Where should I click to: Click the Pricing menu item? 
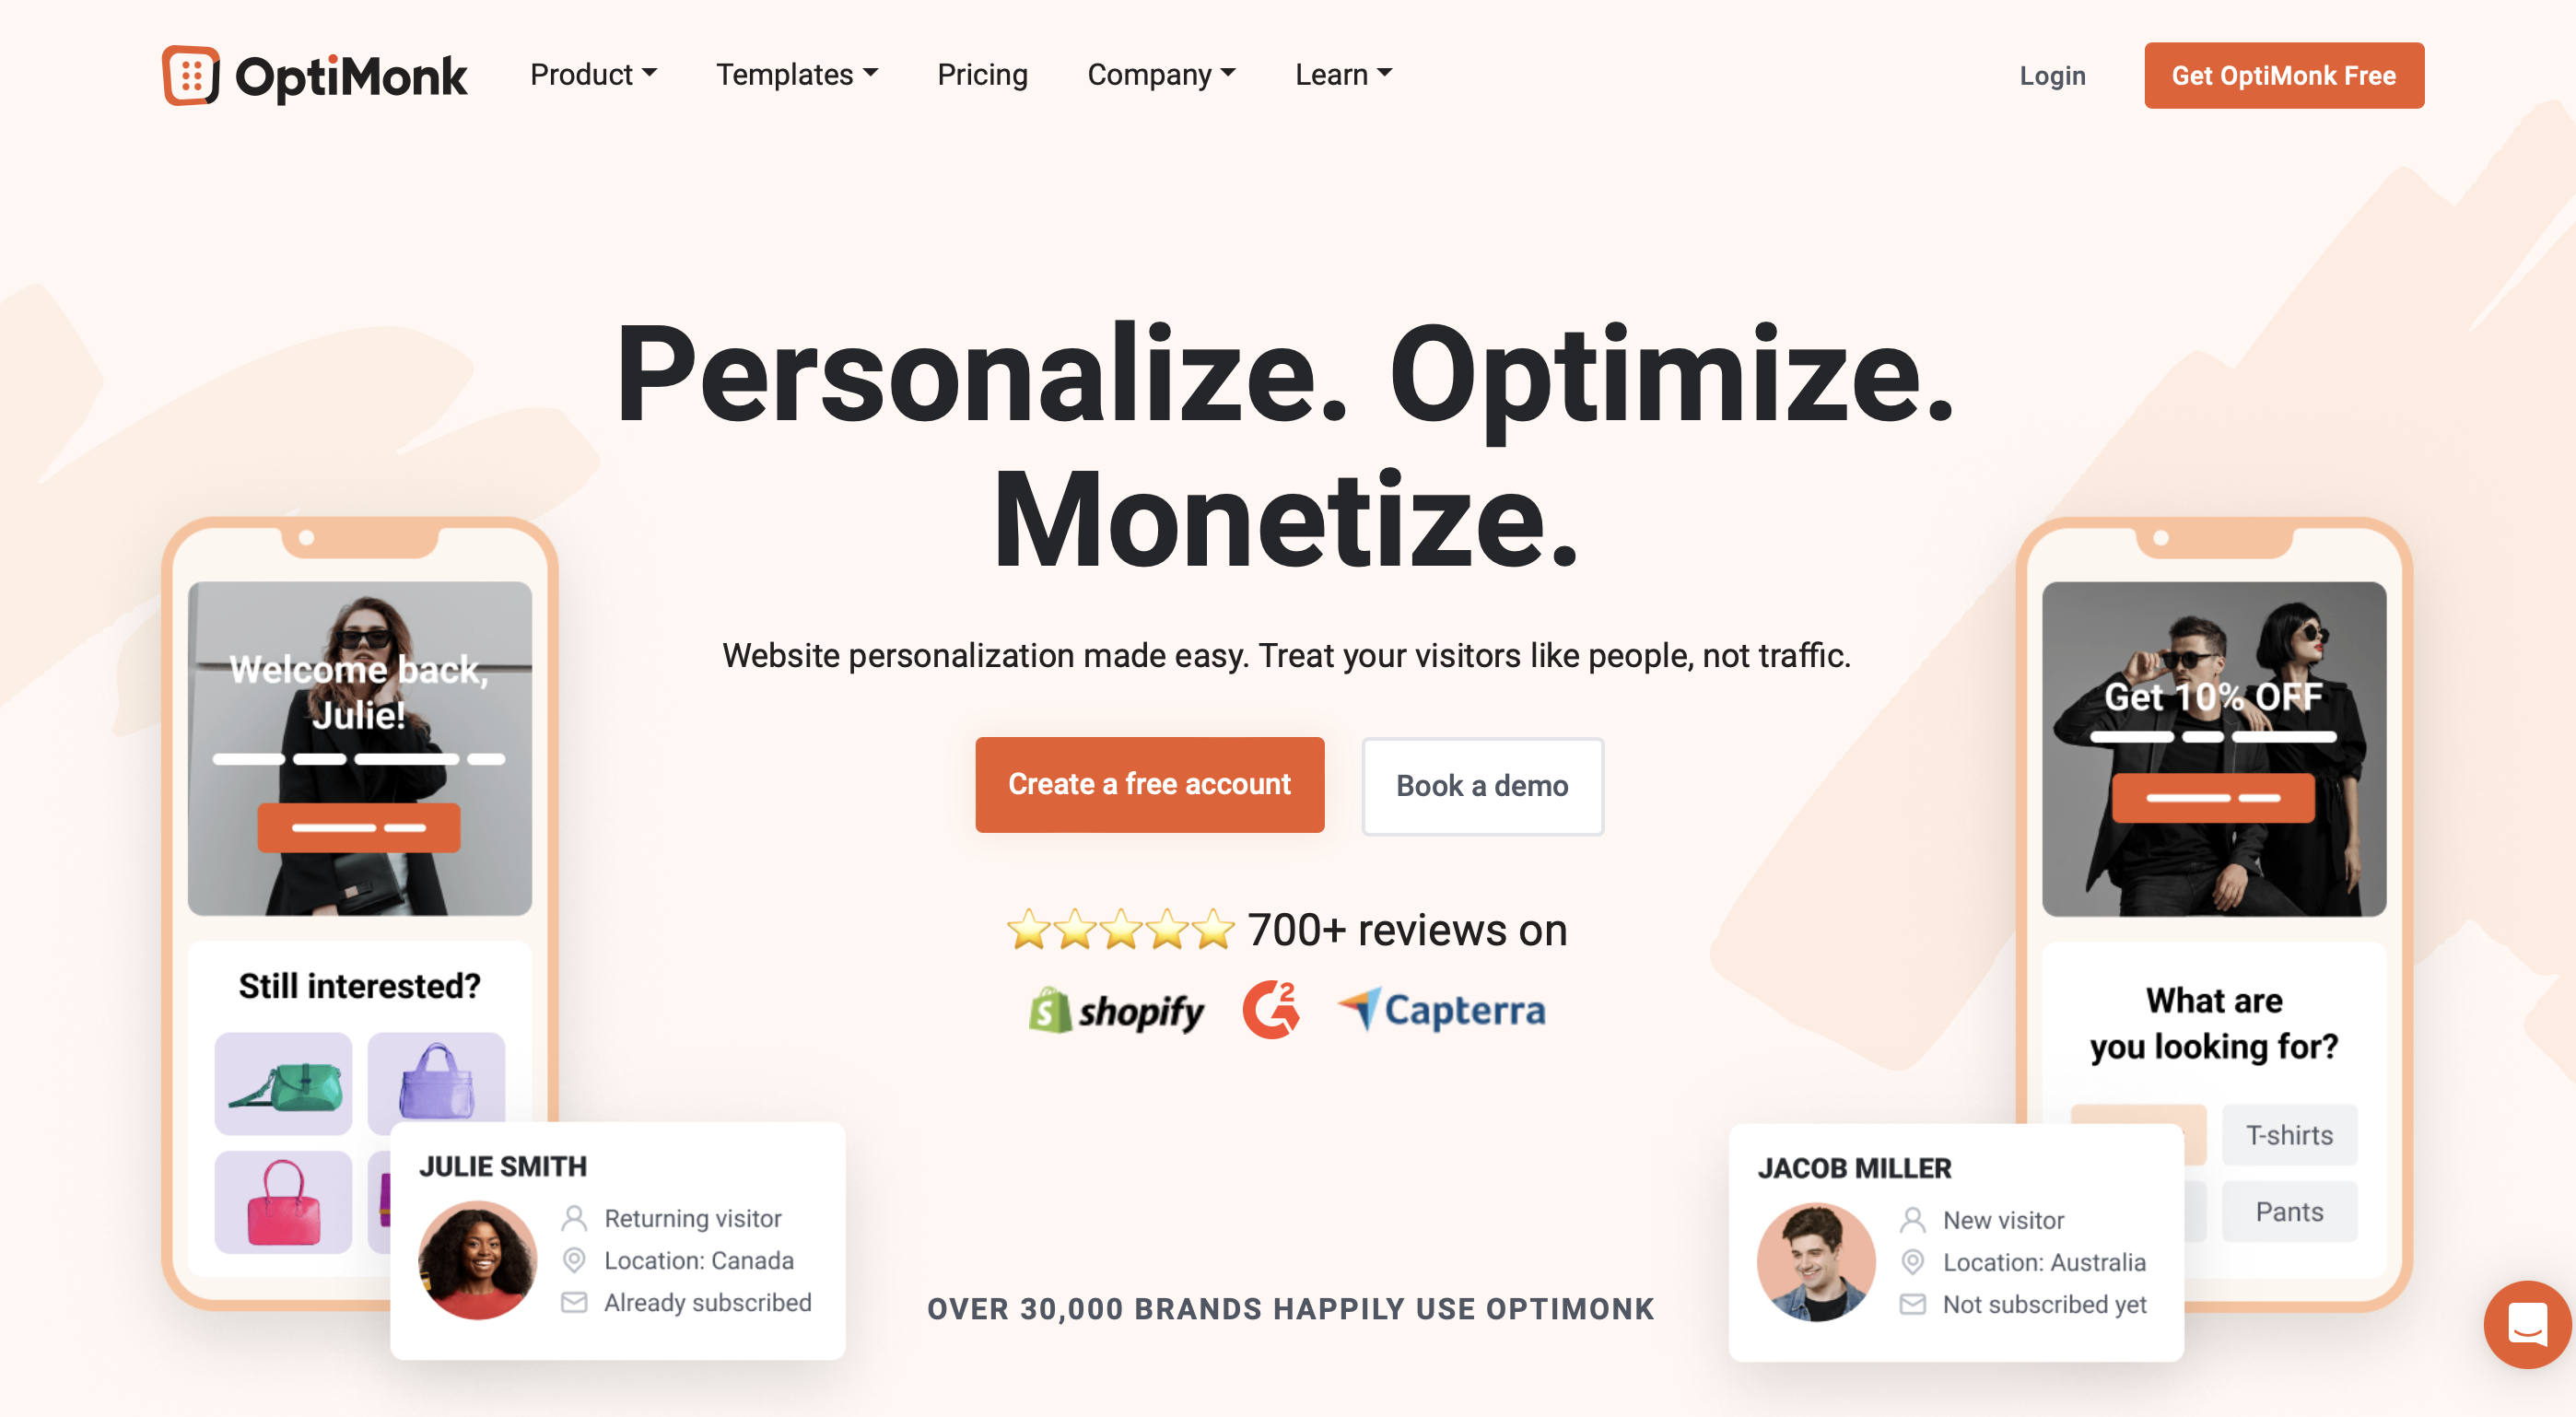click(982, 74)
